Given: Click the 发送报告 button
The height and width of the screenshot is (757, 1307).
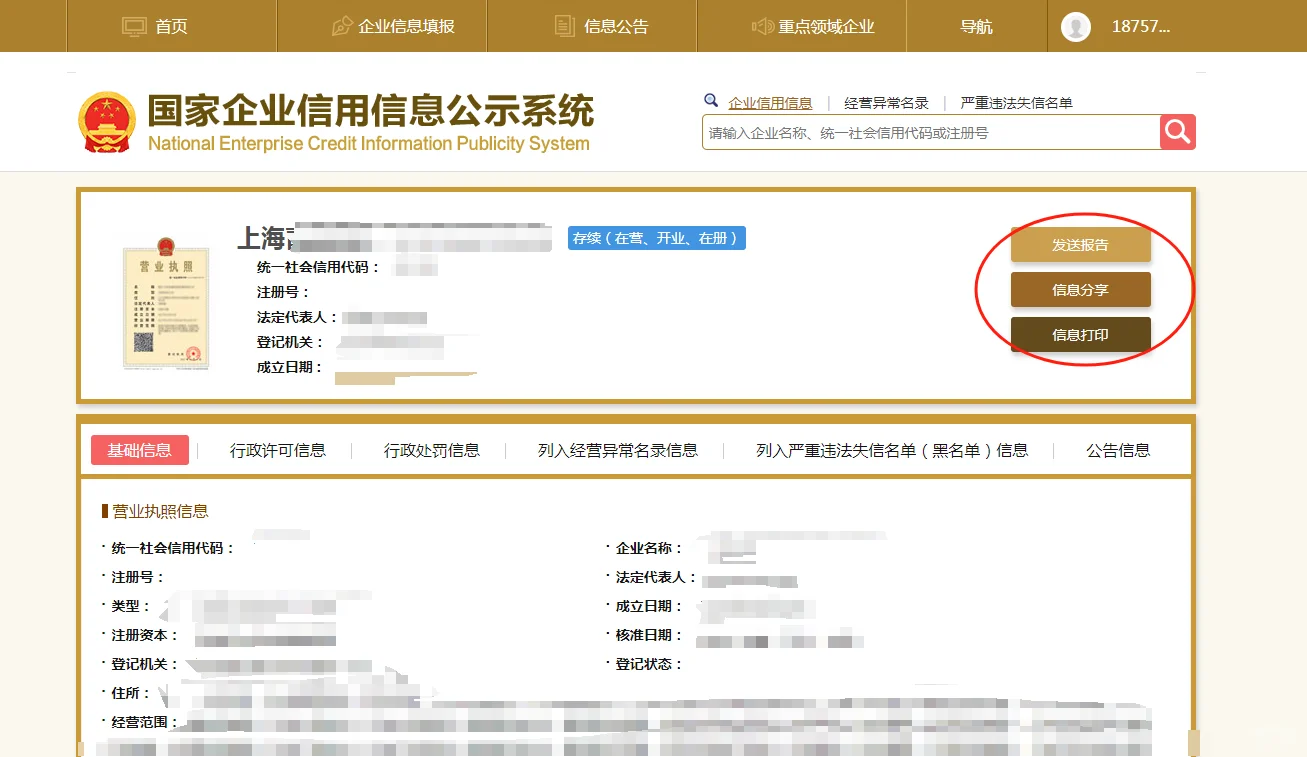Looking at the screenshot, I should pyautogui.click(x=1081, y=244).
